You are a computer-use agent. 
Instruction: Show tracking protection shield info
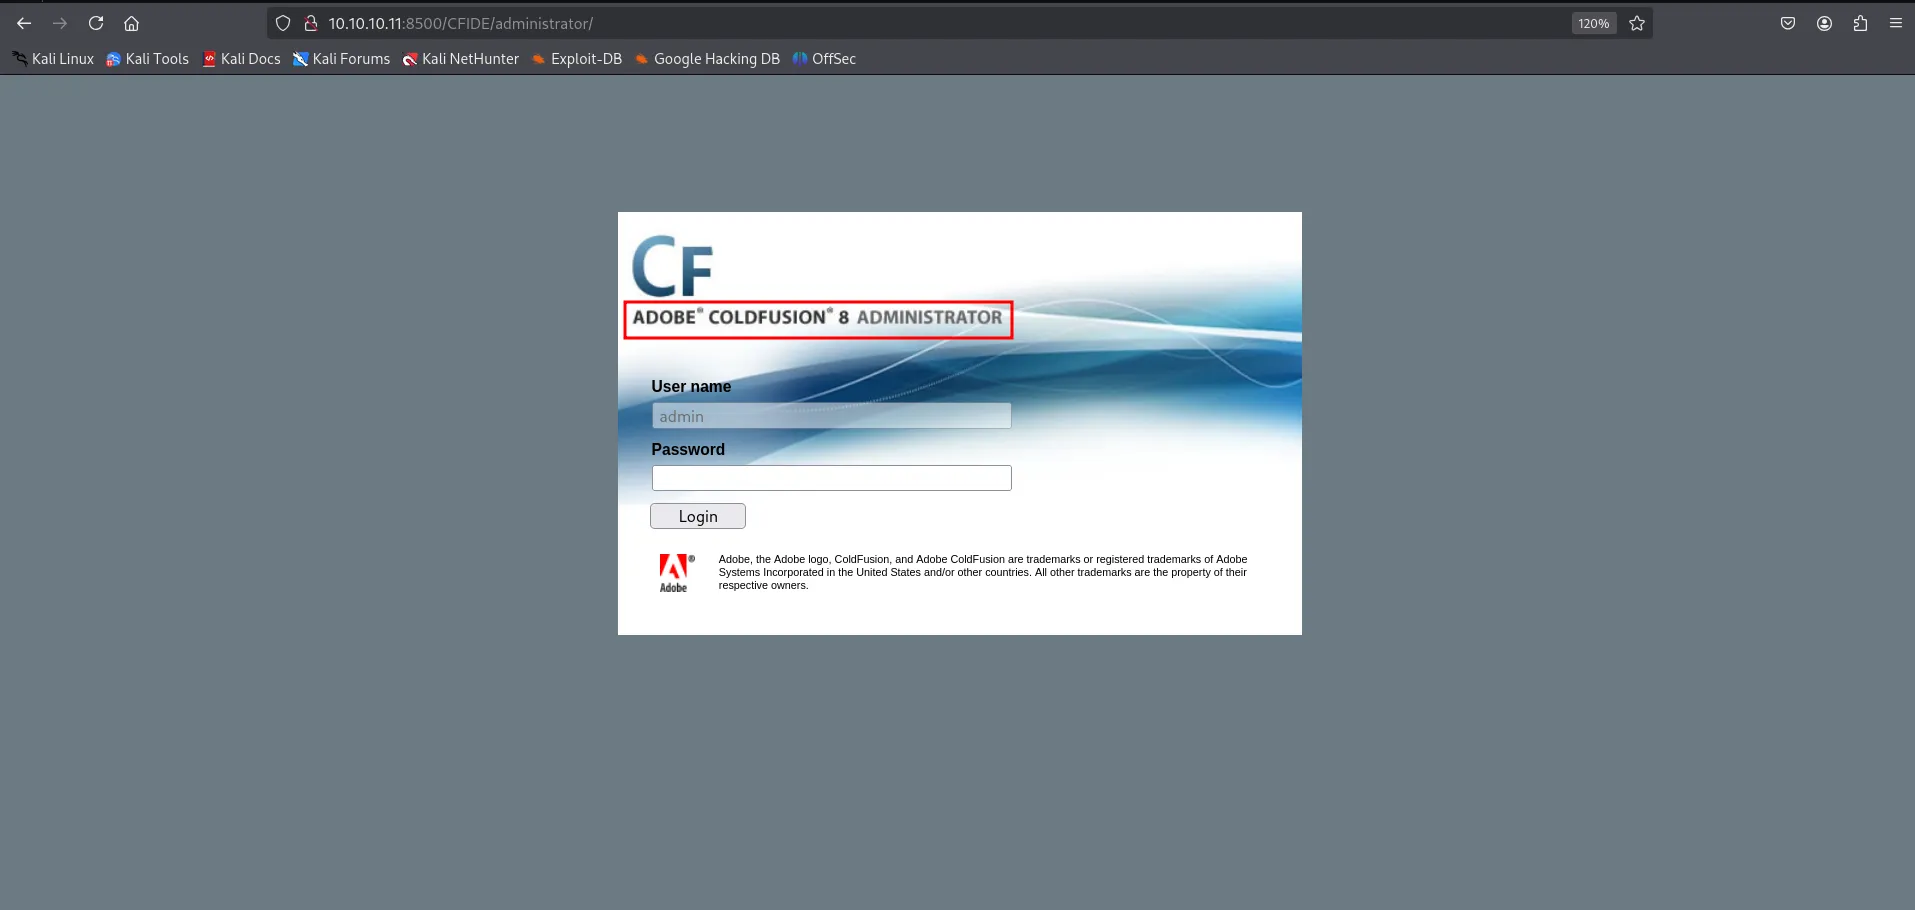pos(283,23)
